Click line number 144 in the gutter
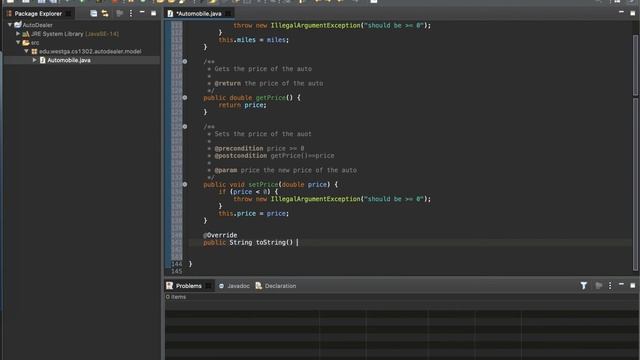The height and width of the screenshot is (360, 640). (177, 264)
